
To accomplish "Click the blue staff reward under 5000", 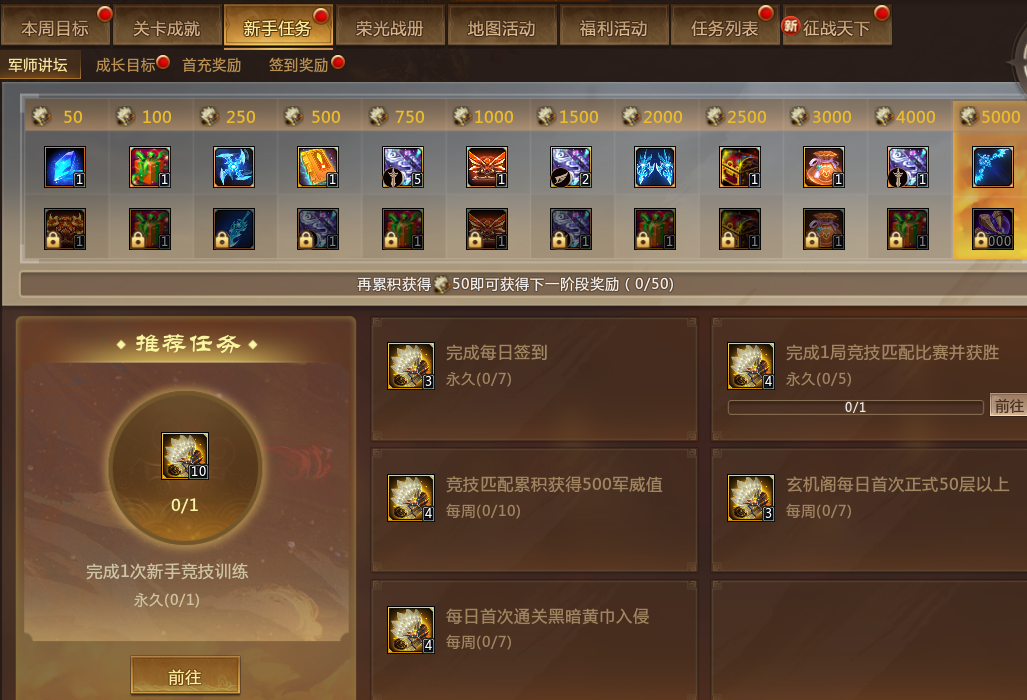I will (x=993, y=167).
